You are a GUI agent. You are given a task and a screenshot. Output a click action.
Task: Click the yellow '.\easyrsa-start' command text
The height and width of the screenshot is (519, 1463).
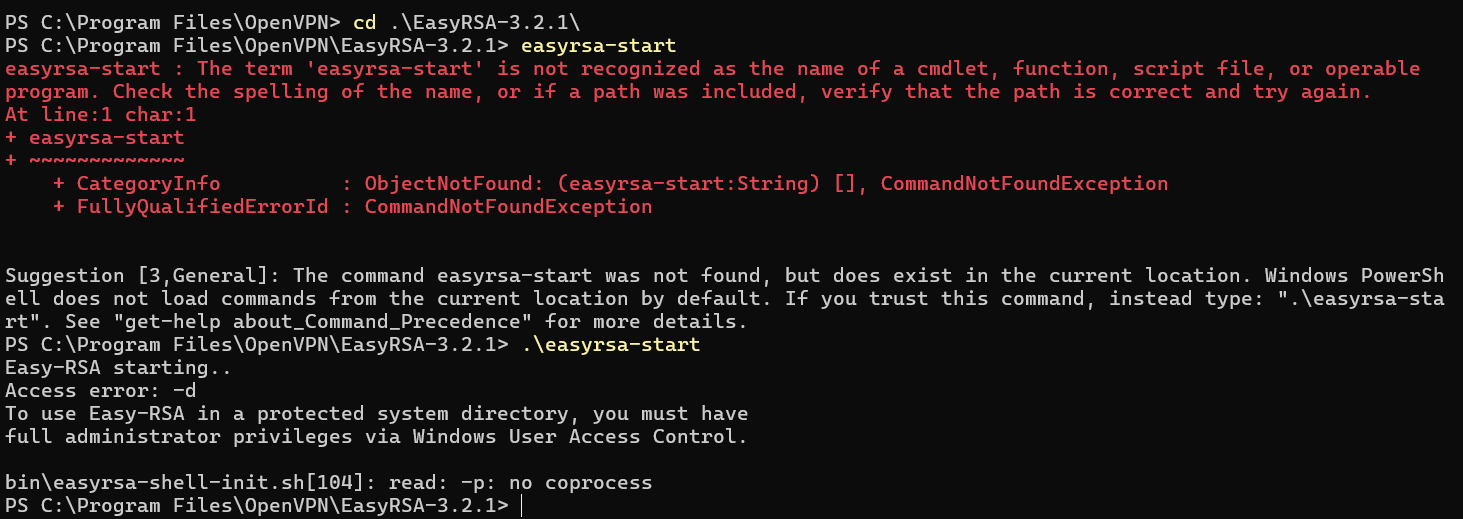click(611, 345)
